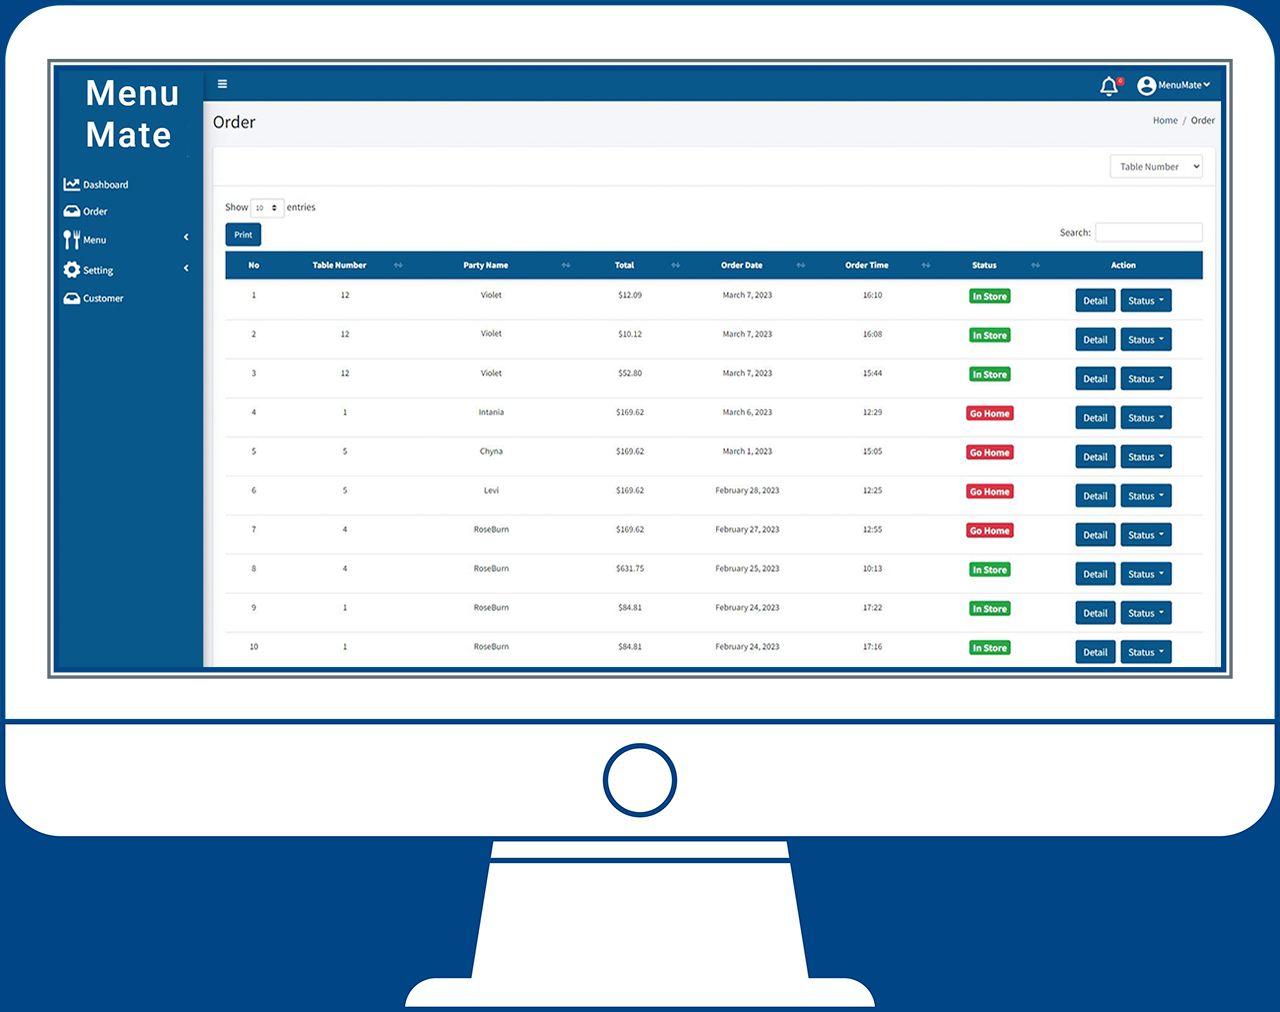View Detail for order 6
The height and width of the screenshot is (1012, 1280).
point(1095,496)
